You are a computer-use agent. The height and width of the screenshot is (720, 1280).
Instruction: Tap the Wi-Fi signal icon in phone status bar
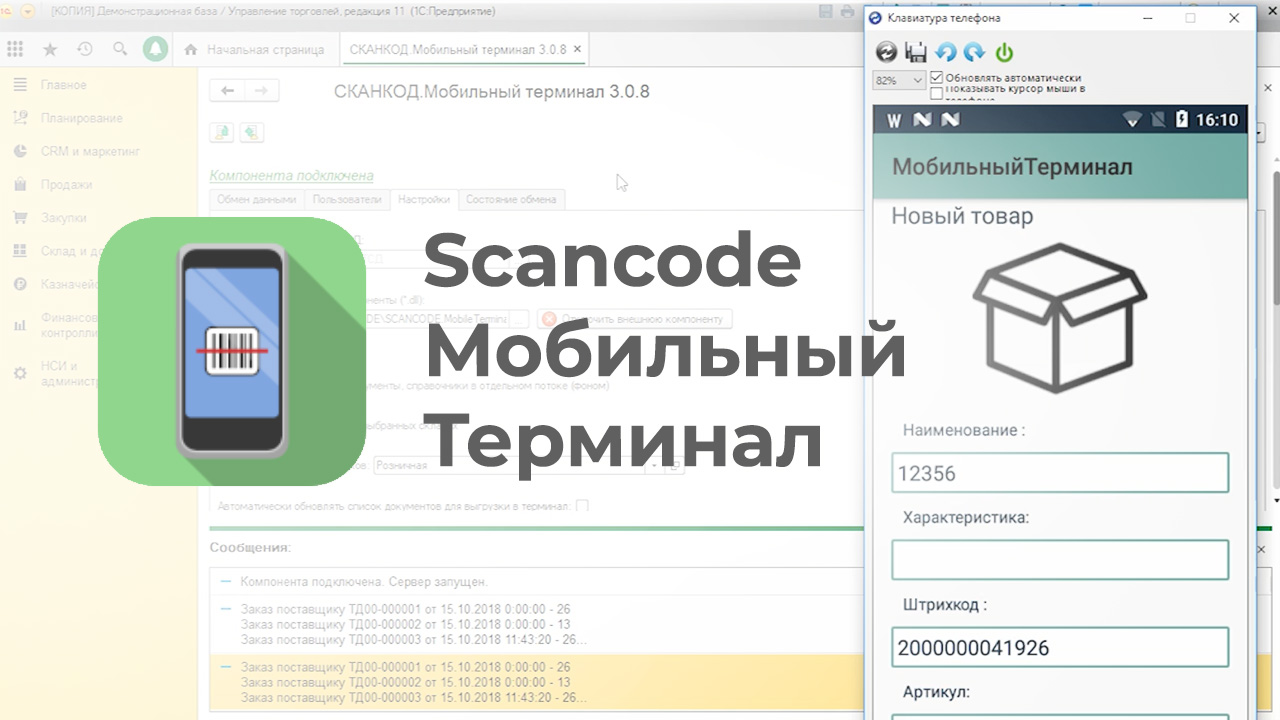pos(1132,120)
